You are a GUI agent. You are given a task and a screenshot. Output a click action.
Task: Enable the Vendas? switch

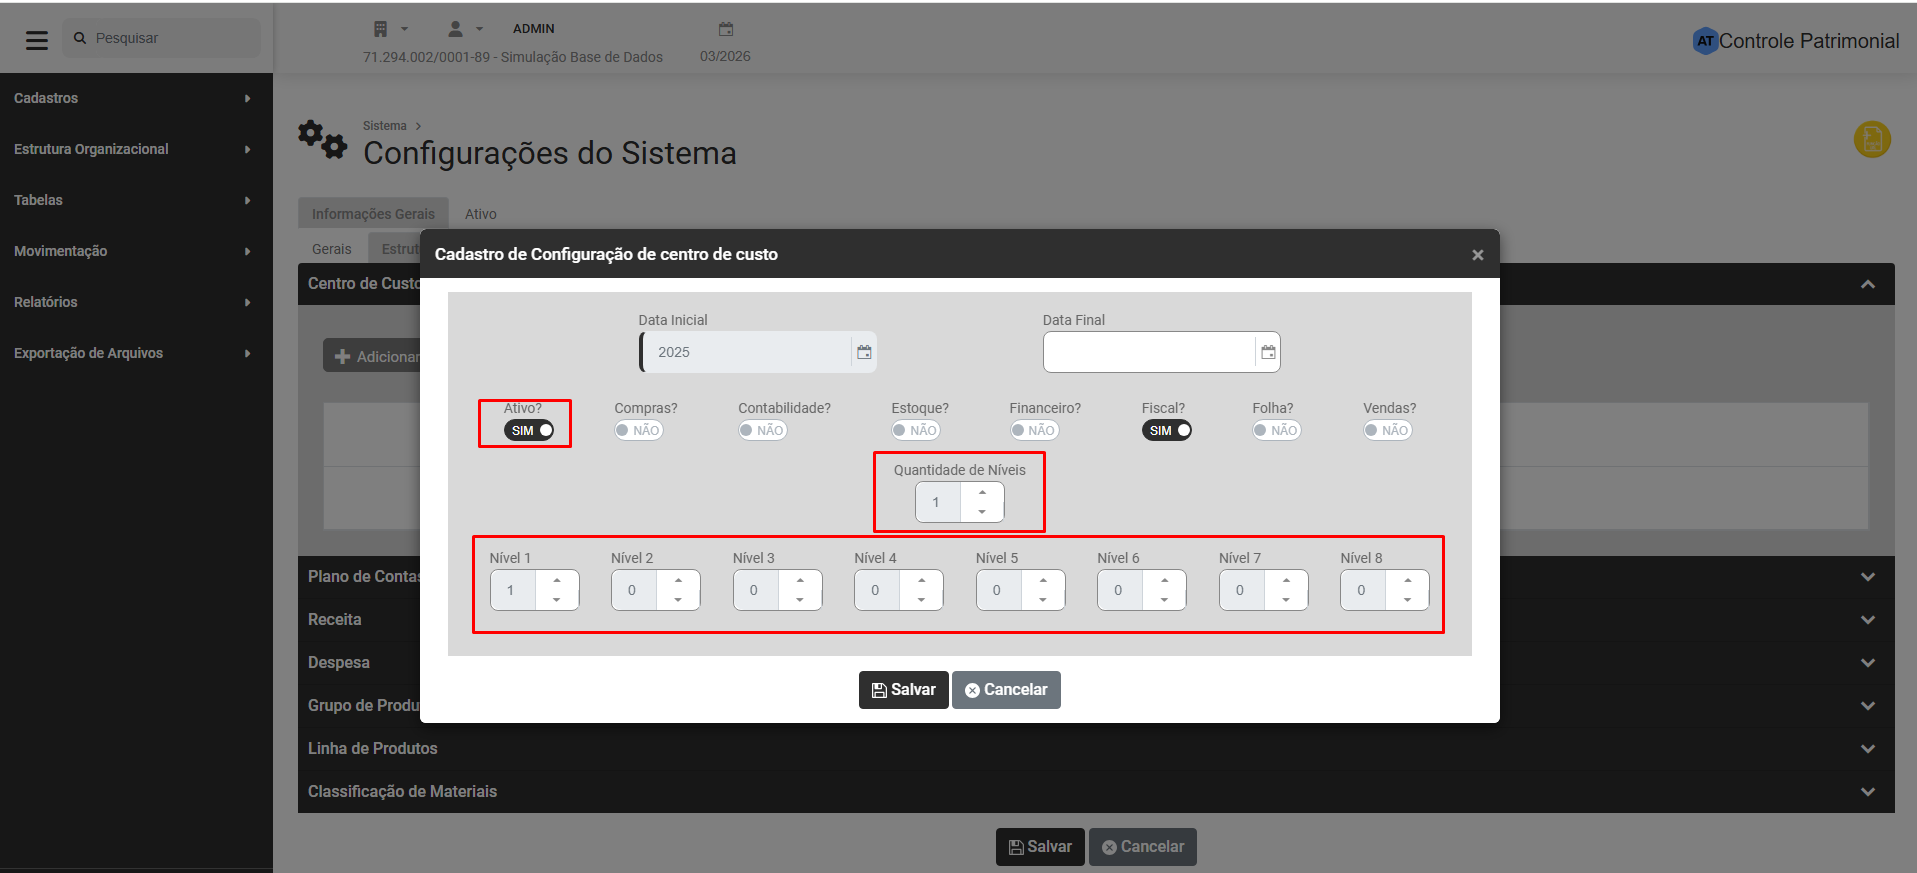pyautogui.click(x=1388, y=430)
